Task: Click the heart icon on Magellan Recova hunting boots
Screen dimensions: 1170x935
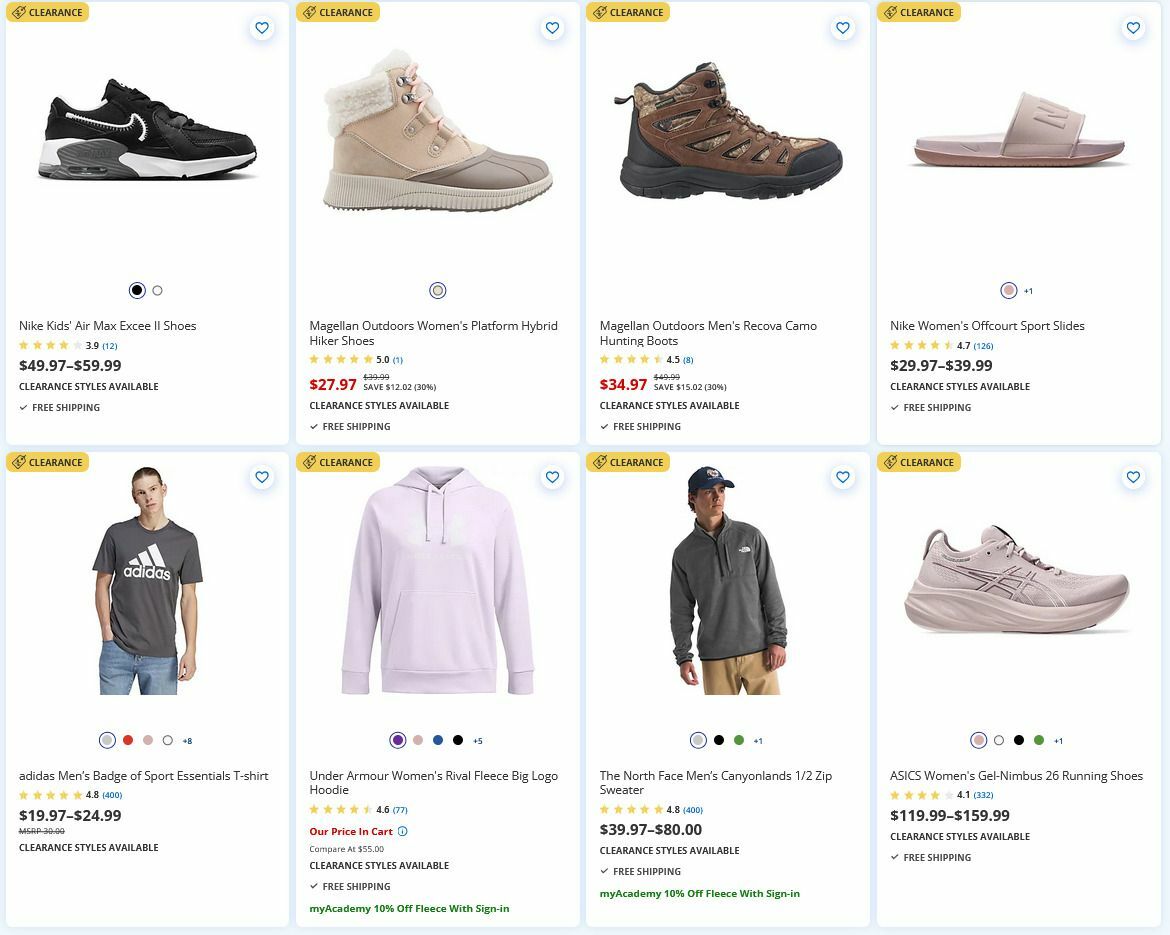Action: pyautogui.click(x=842, y=28)
